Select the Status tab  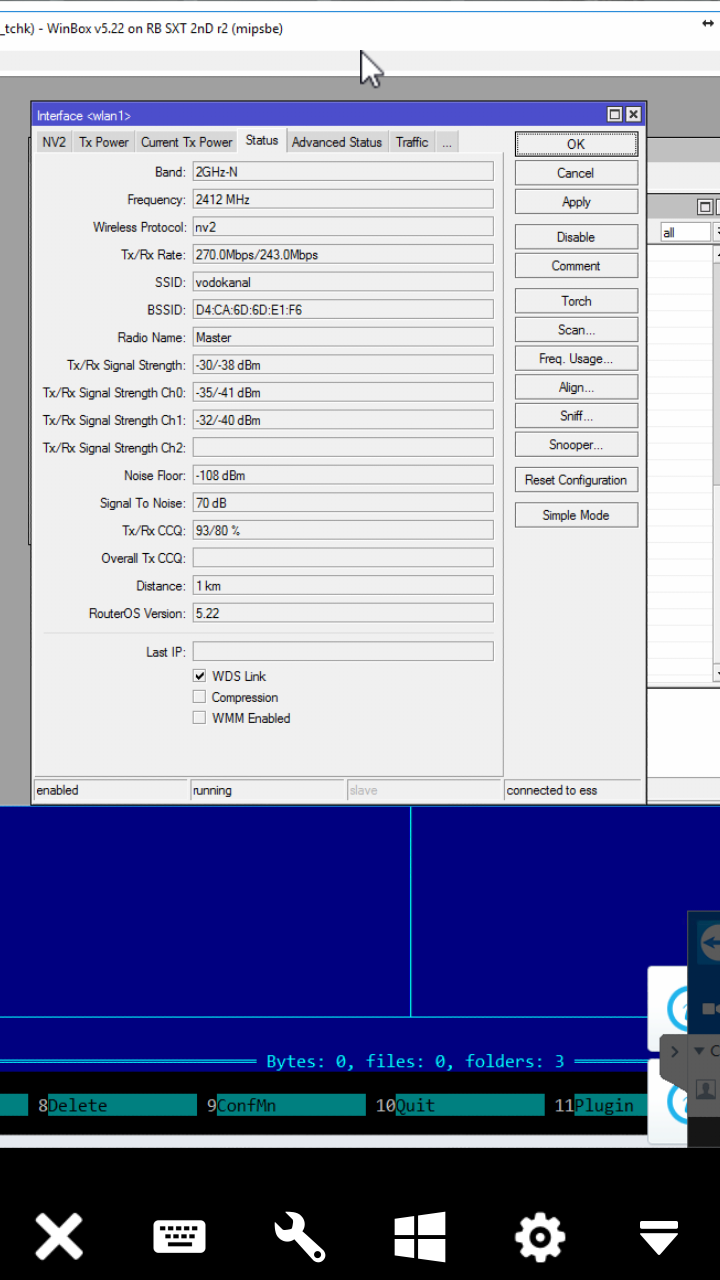click(262, 140)
